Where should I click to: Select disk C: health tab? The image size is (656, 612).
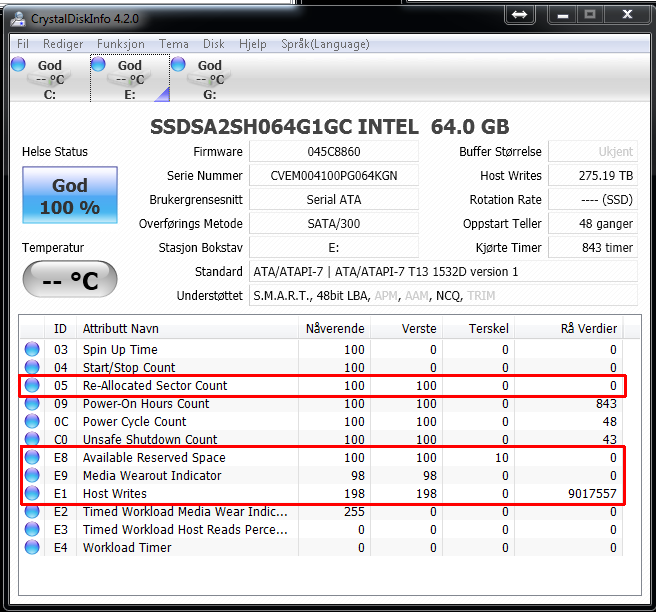[49, 79]
